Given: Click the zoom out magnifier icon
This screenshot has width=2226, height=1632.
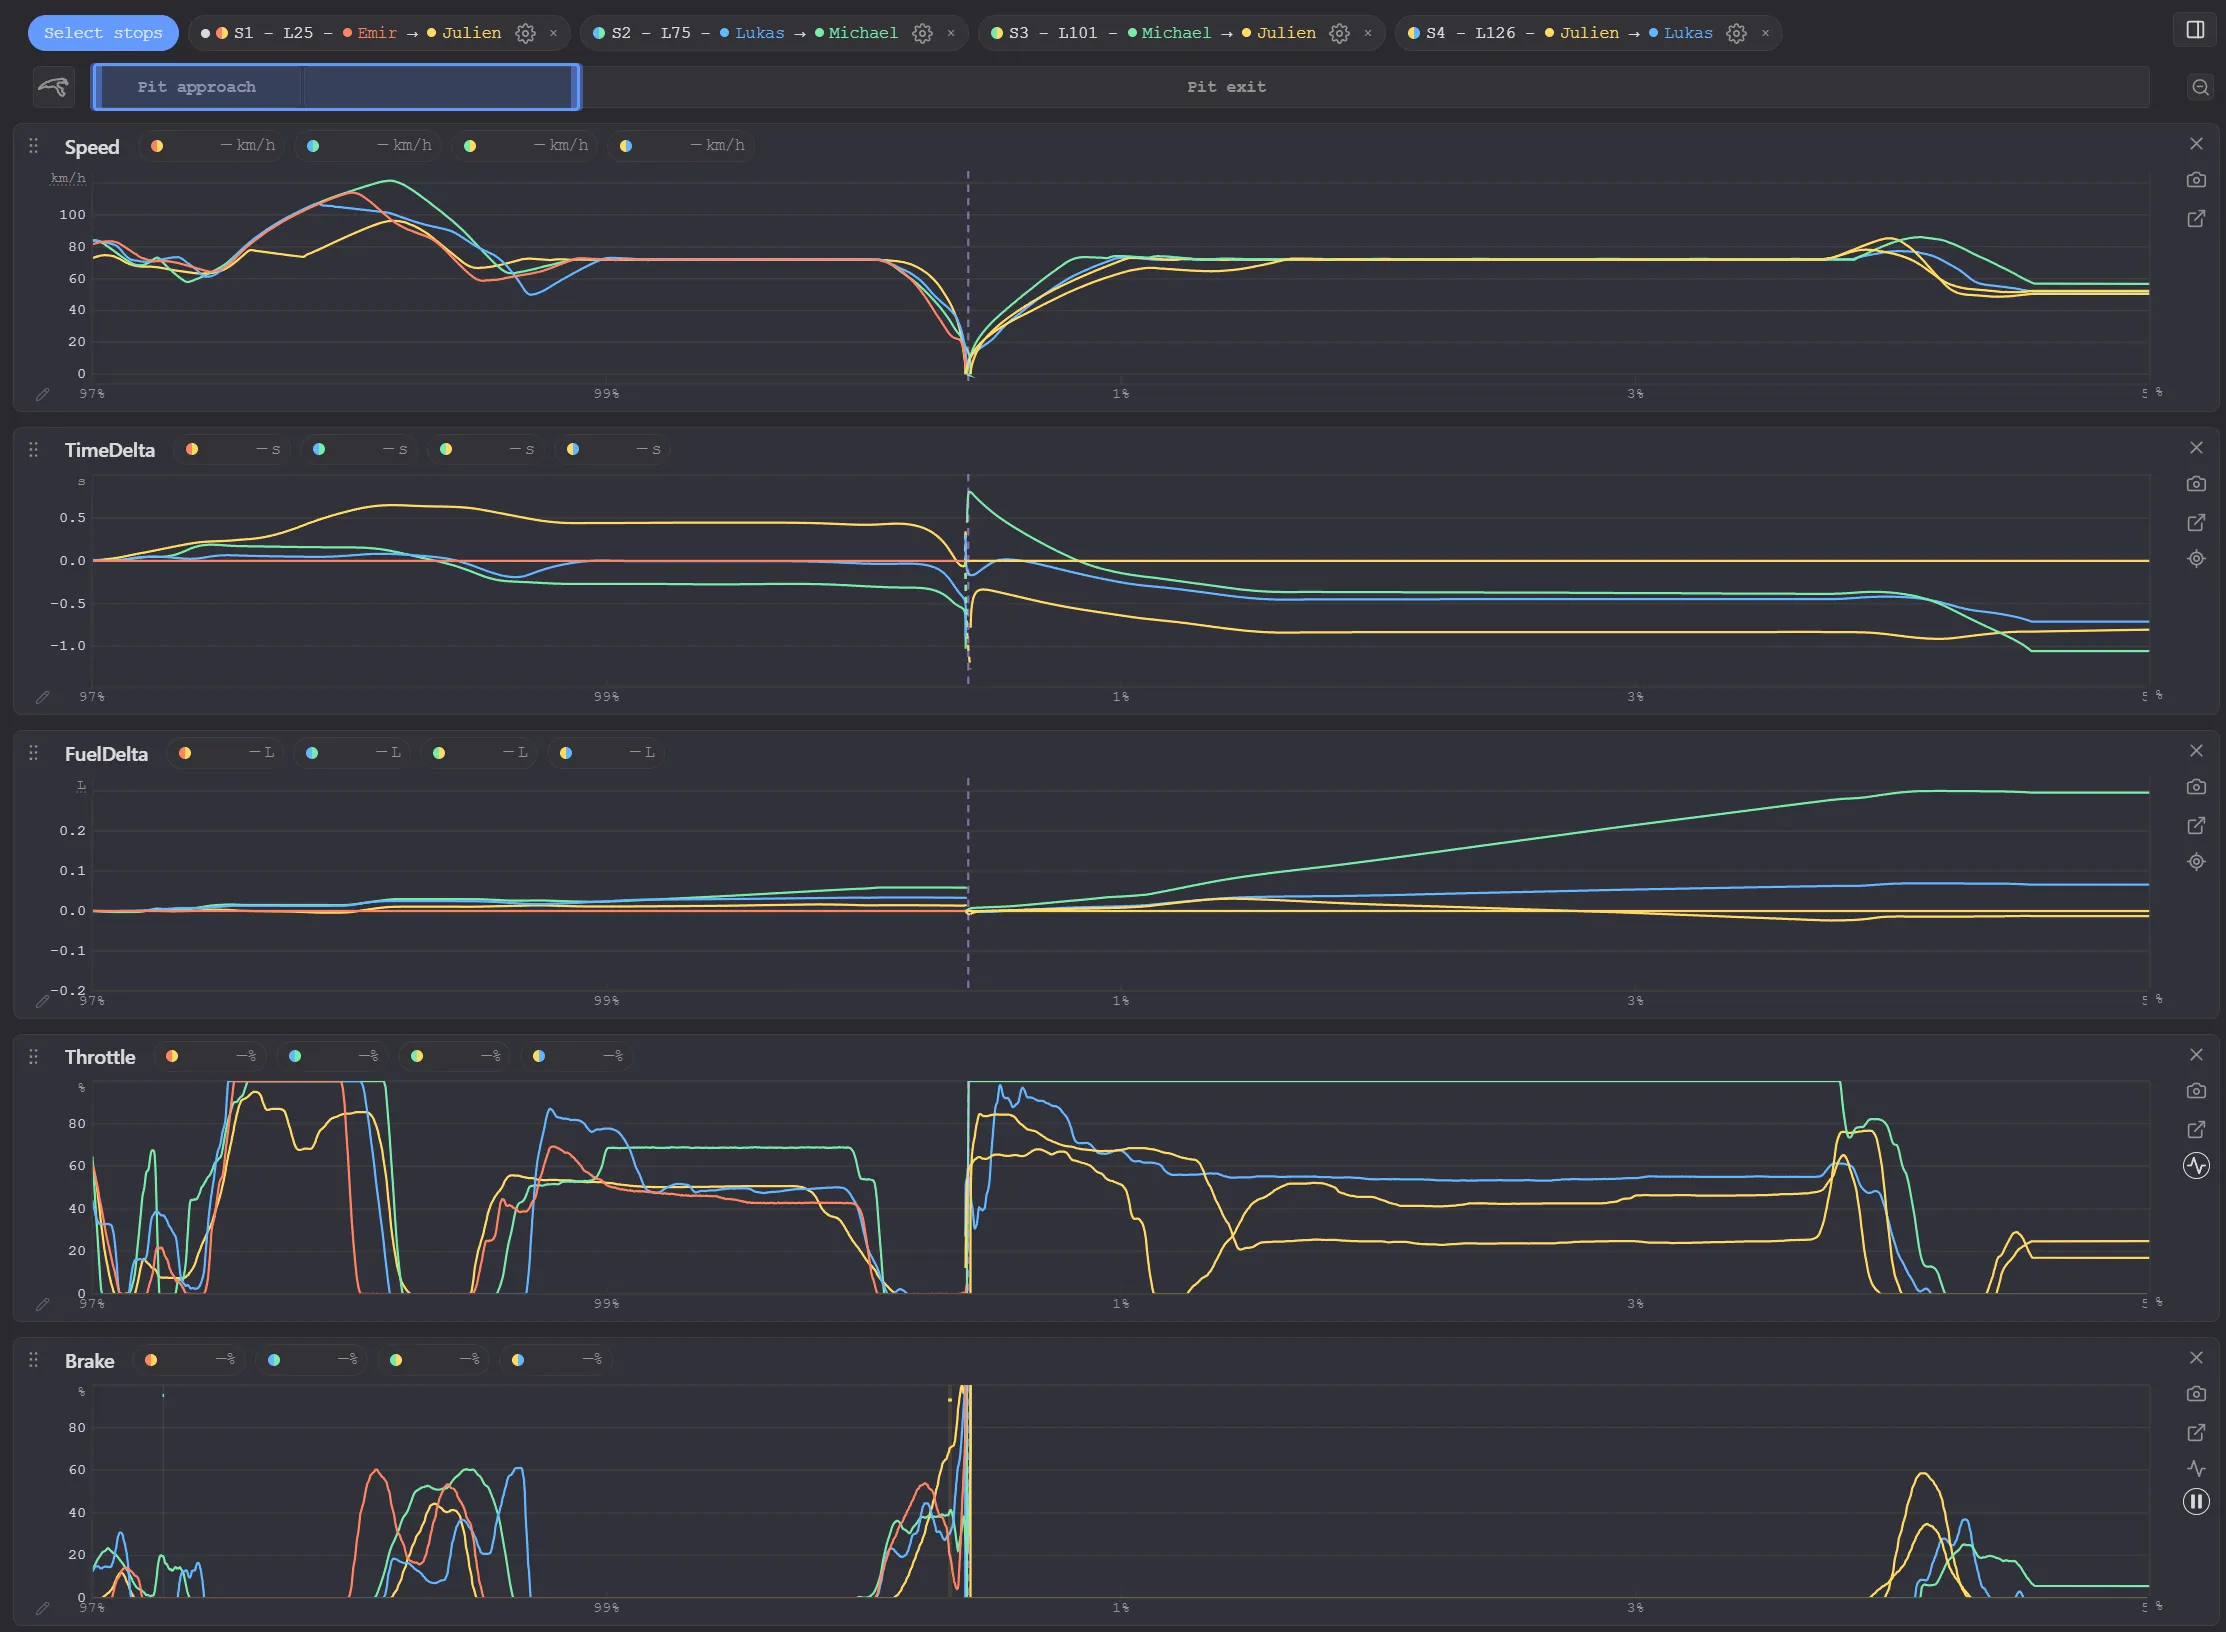Looking at the screenshot, I should pos(2200,87).
